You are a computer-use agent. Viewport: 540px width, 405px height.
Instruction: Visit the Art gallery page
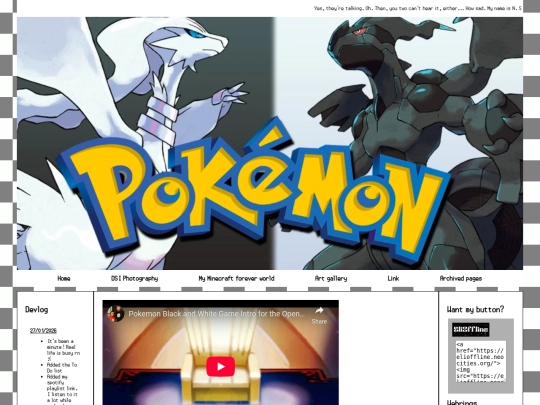(x=331, y=278)
